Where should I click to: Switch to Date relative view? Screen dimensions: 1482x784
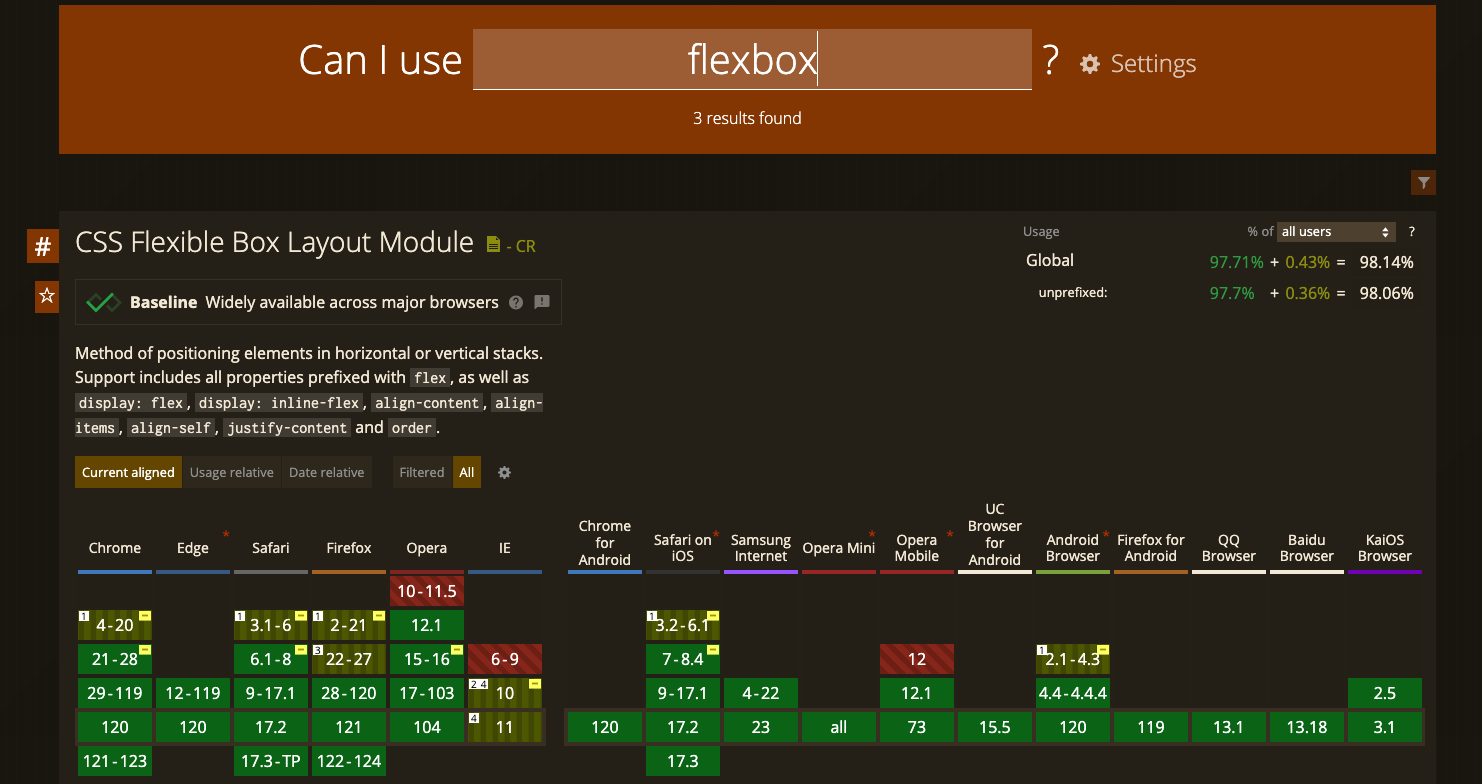[327, 472]
